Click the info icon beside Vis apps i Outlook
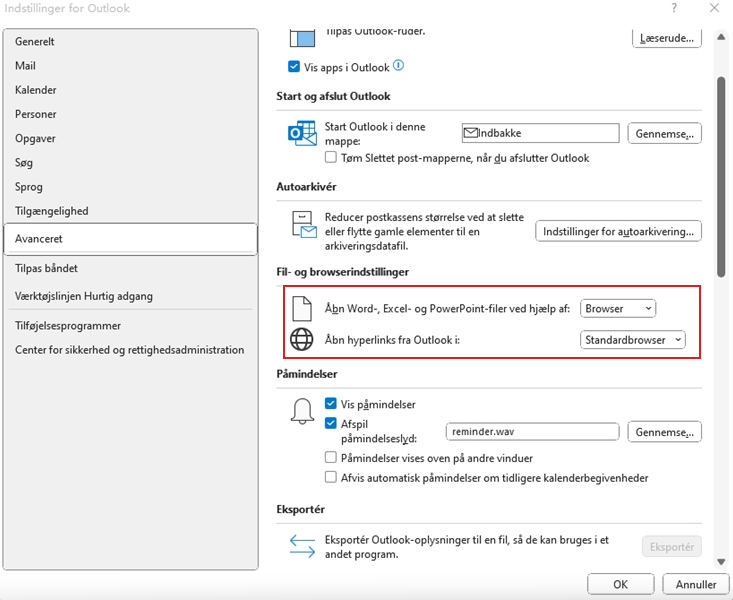This screenshot has width=733, height=600. click(398, 65)
